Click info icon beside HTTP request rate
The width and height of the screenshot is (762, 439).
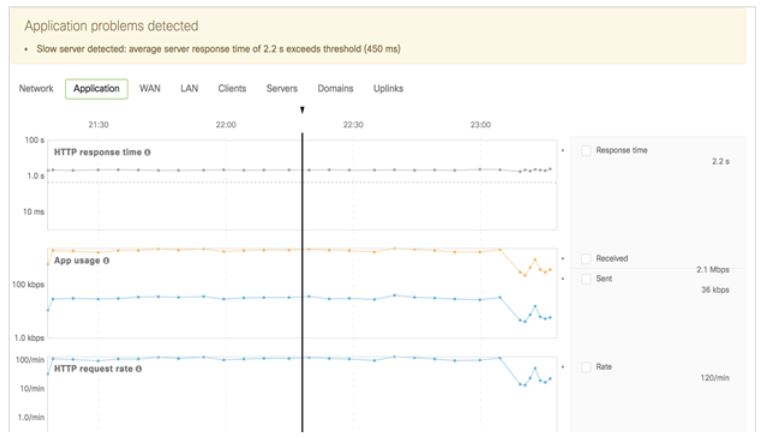[x=139, y=369]
